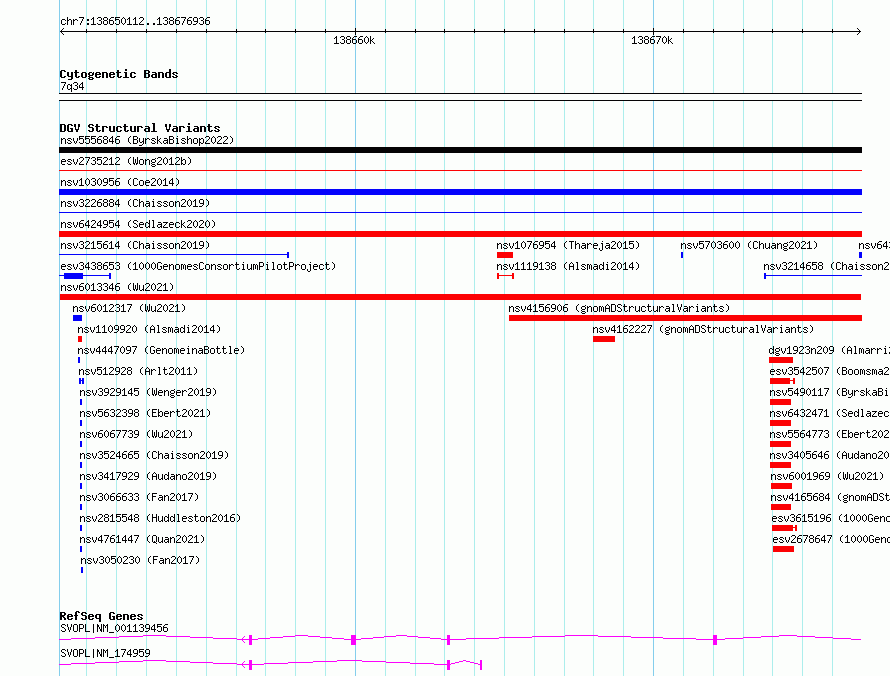Click the chr7:138650112..138676936 coordinates text
890x676 pixels.
(135, 21)
